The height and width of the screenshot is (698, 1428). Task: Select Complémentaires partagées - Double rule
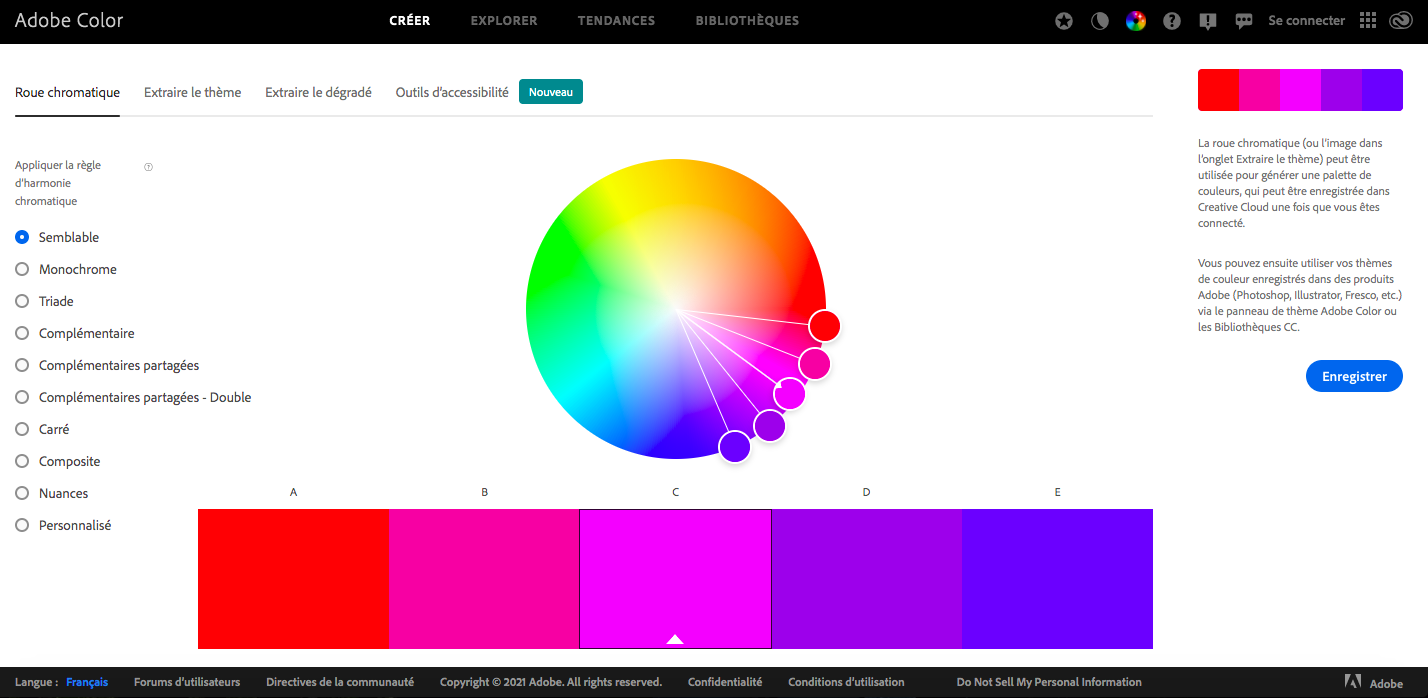(x=133, y=397)
